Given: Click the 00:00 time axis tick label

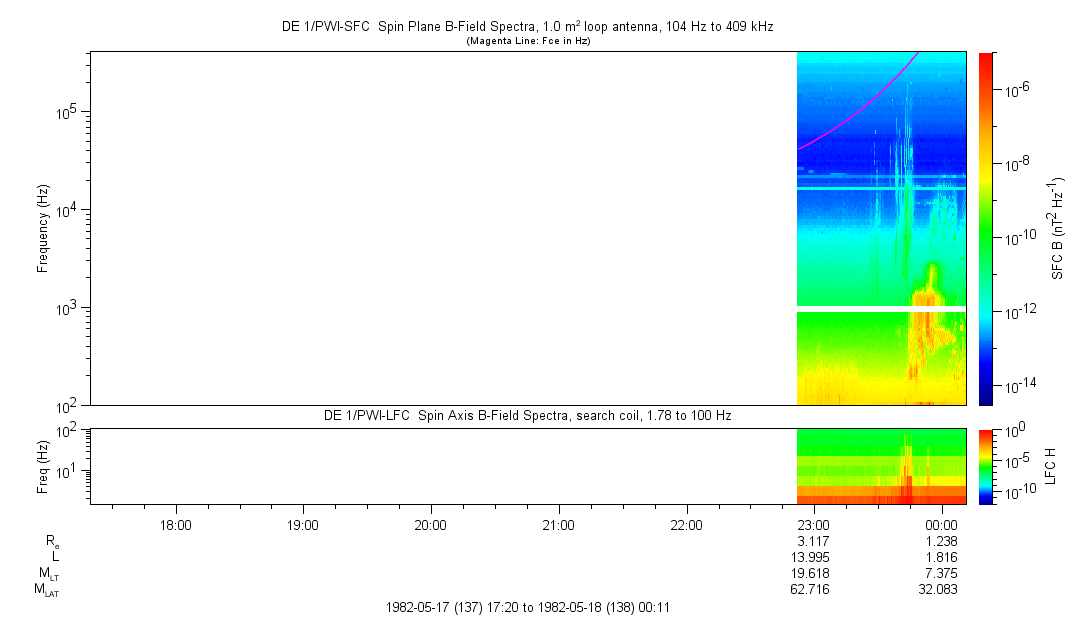Looking at the screenshot, I should pos(942,523).
